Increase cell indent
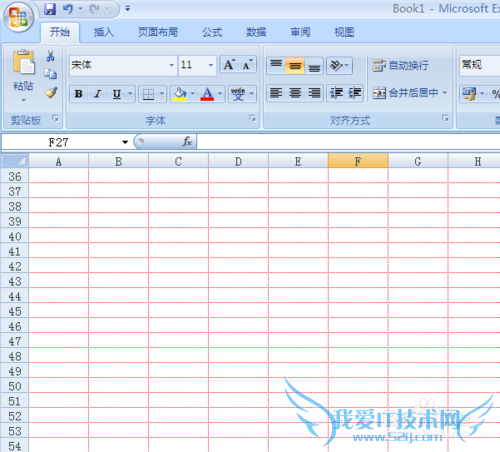Screen dimensions: 500x452 pyautogui.click(x=355, y=93)
